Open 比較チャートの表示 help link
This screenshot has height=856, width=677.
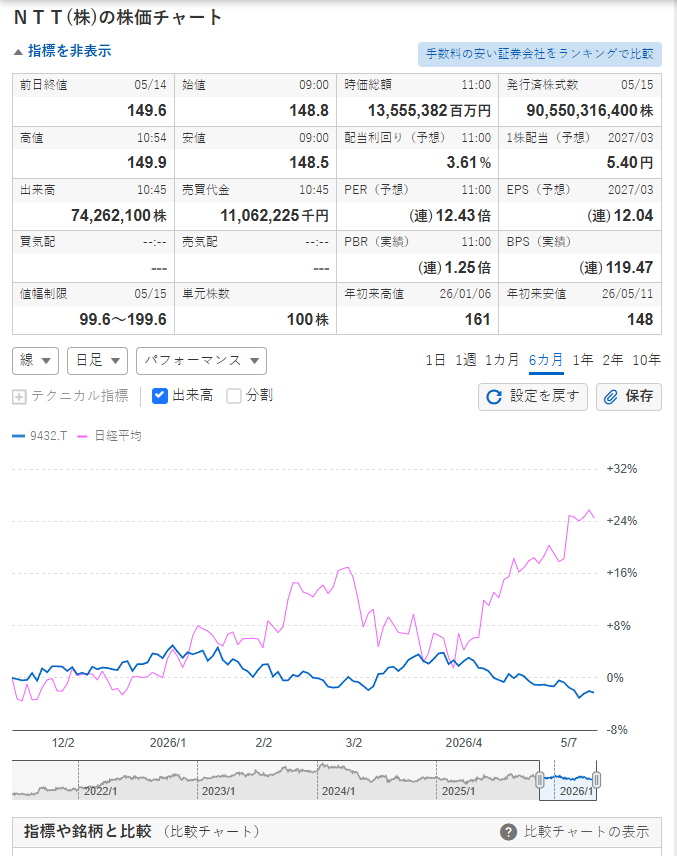pos(586,832)
